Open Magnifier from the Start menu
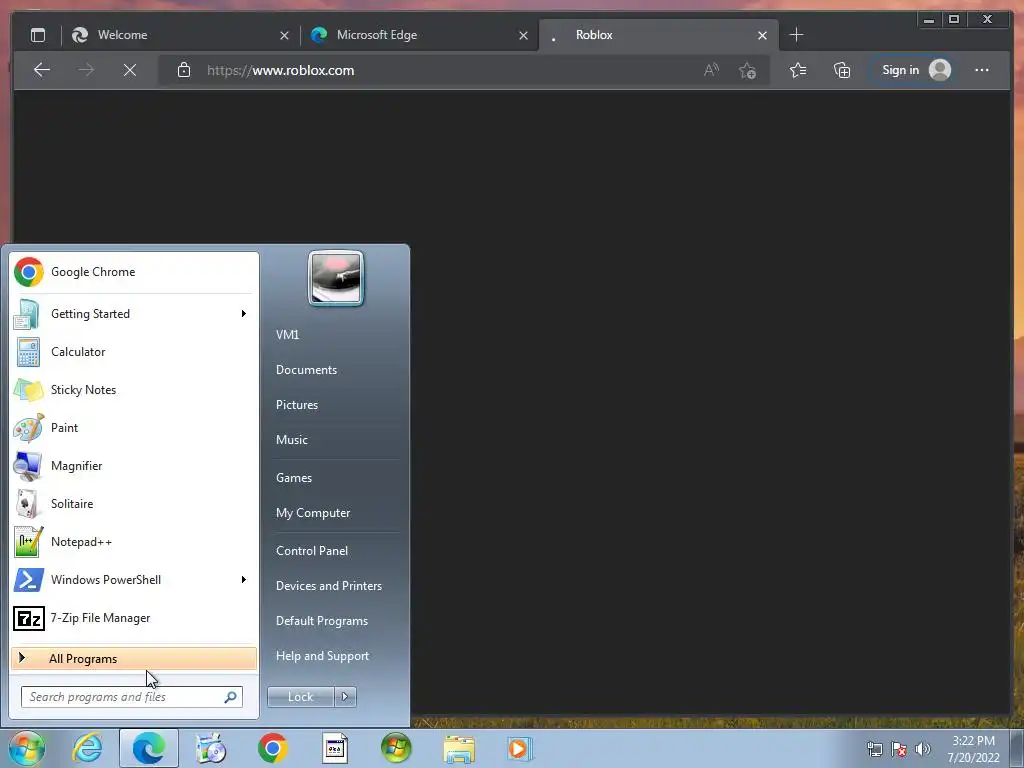The image size is (1024, 768). [x=133, y=466]
